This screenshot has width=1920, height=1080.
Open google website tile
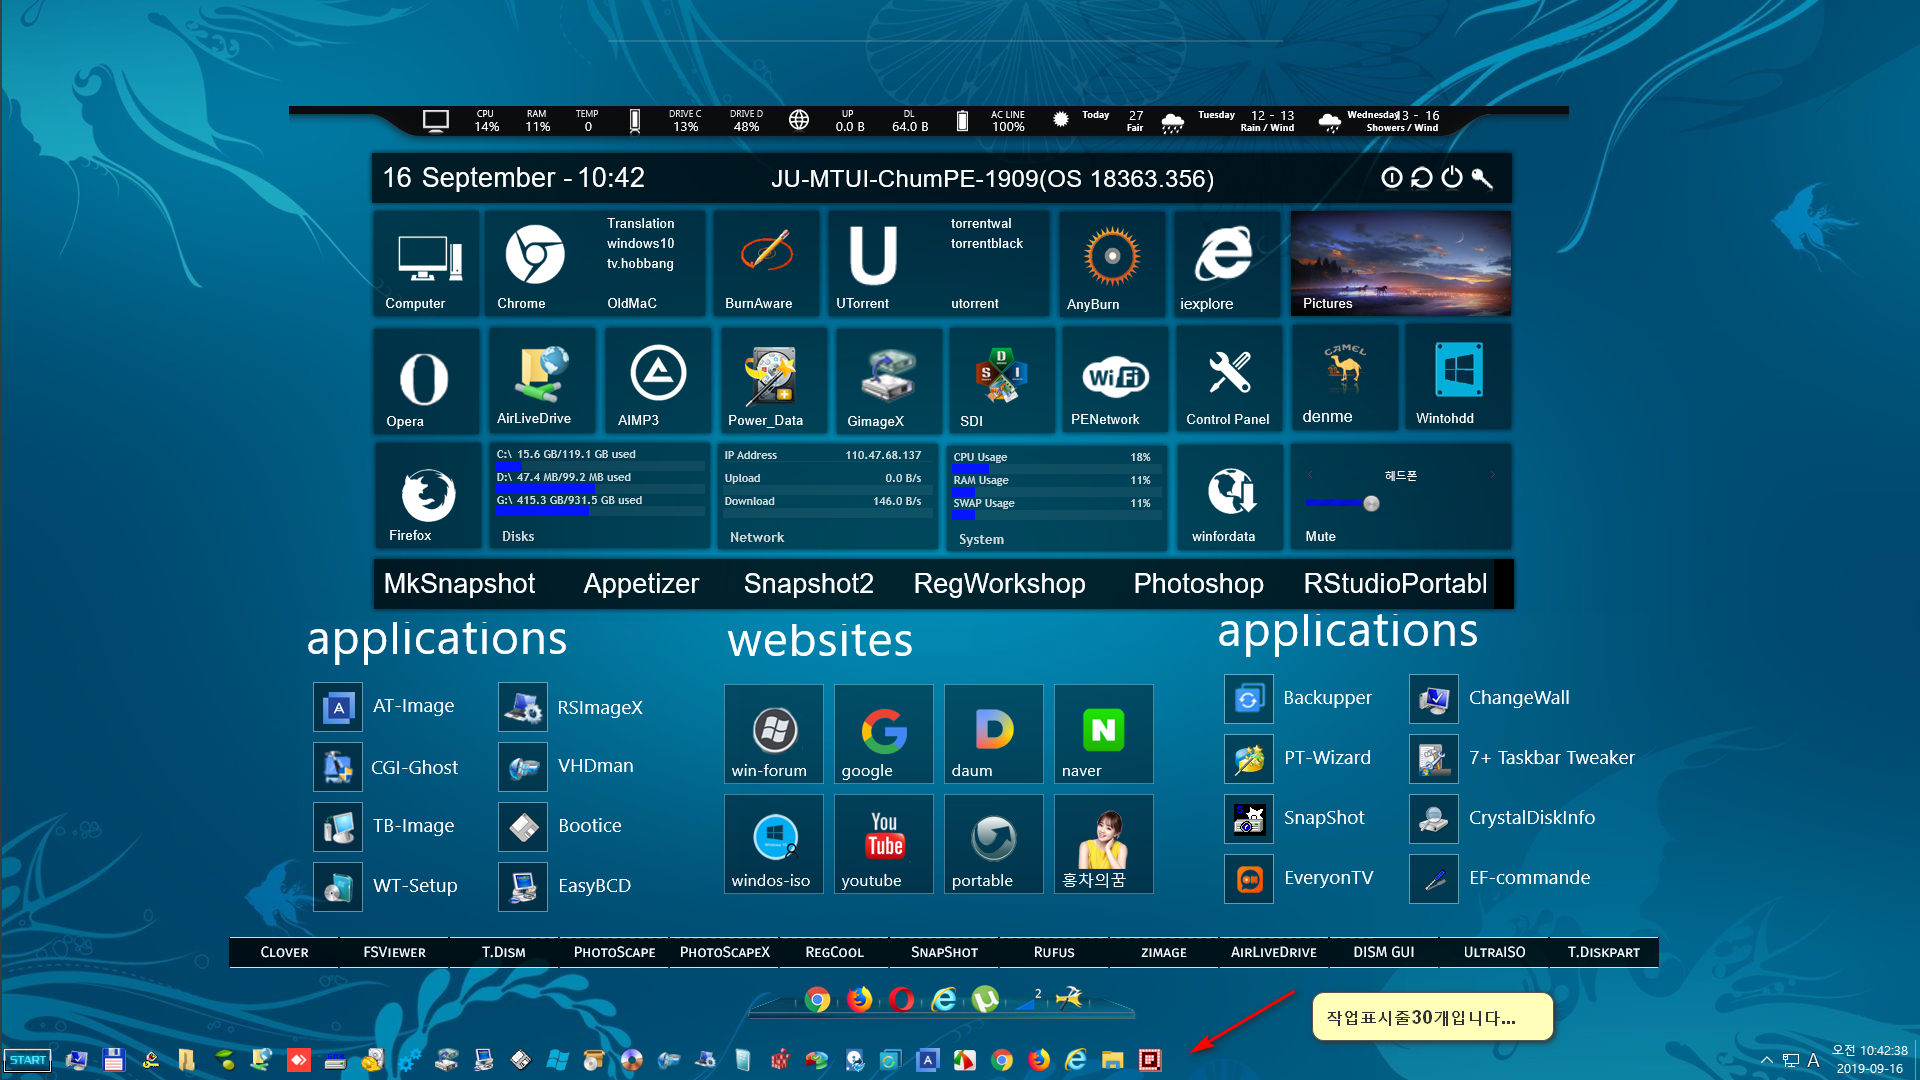(884, 734)
